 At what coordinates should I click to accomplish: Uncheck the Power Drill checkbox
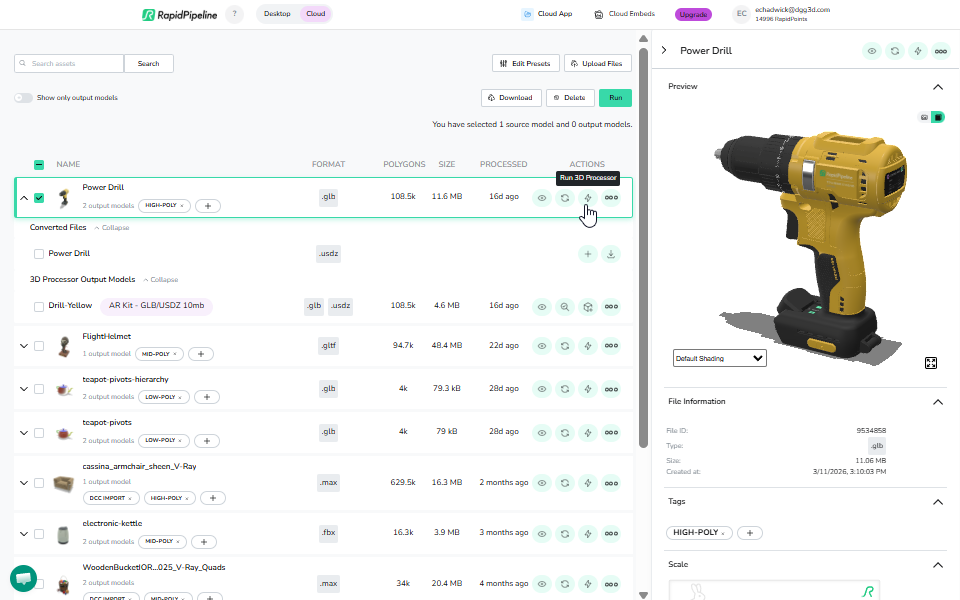click(39, 197)
